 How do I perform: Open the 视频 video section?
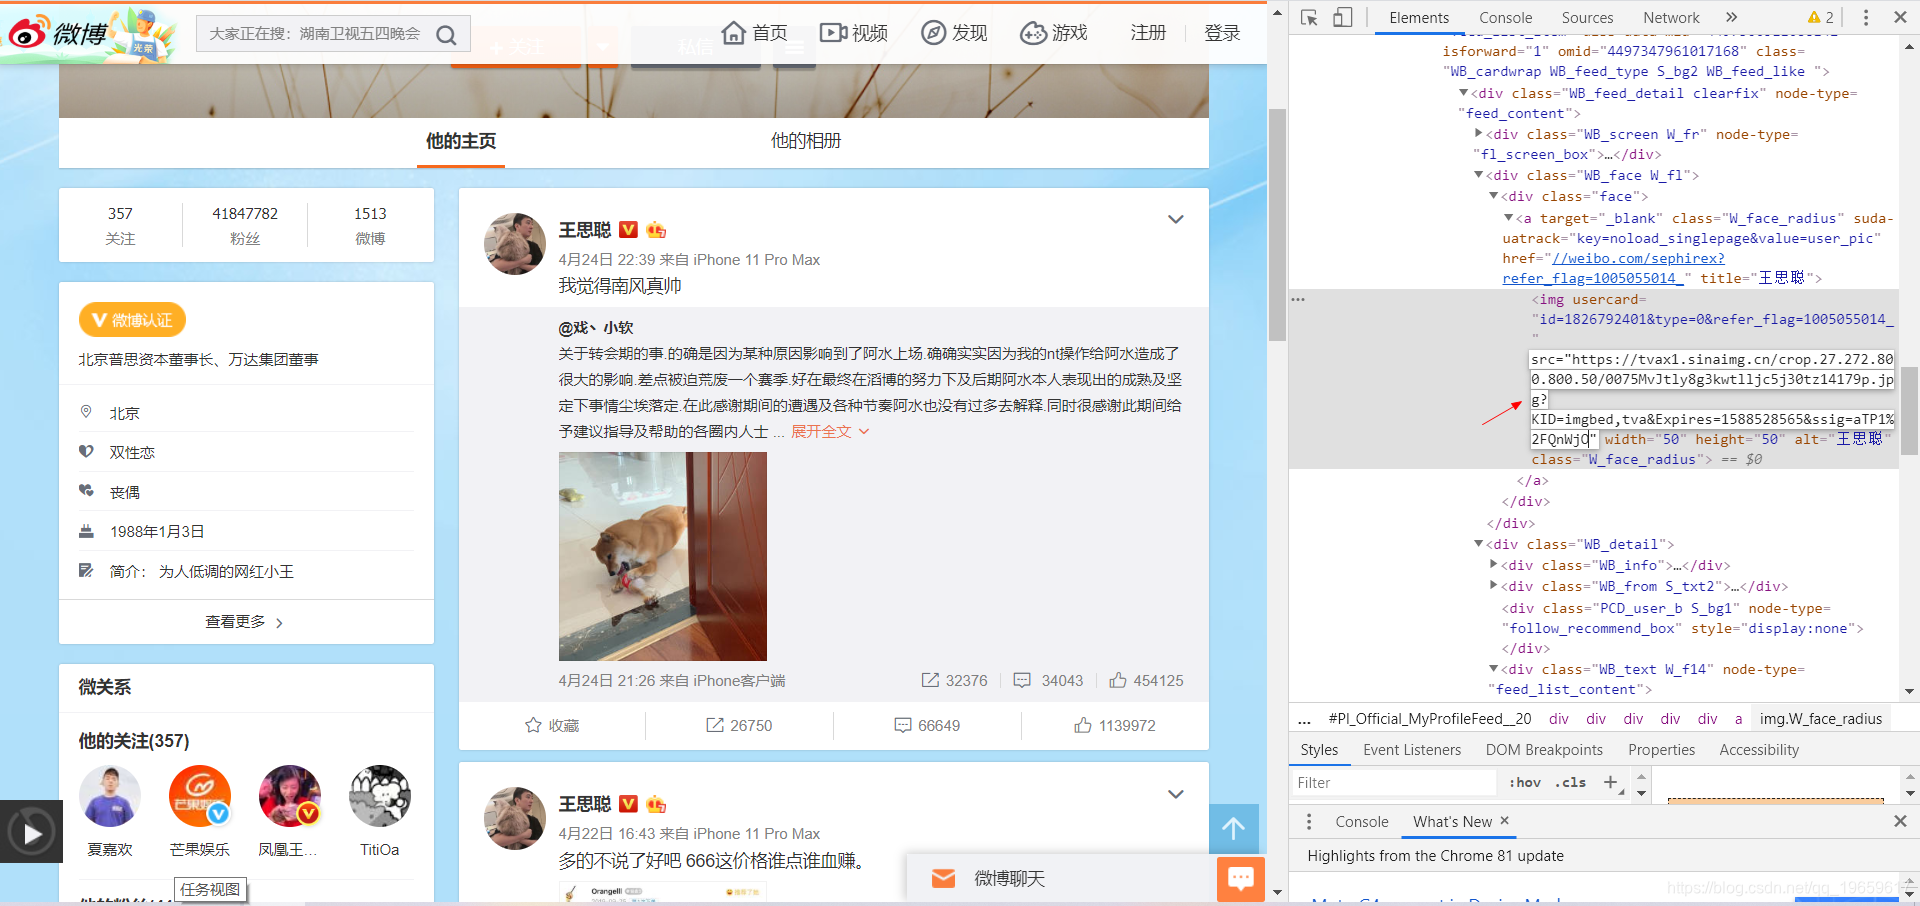854,33
